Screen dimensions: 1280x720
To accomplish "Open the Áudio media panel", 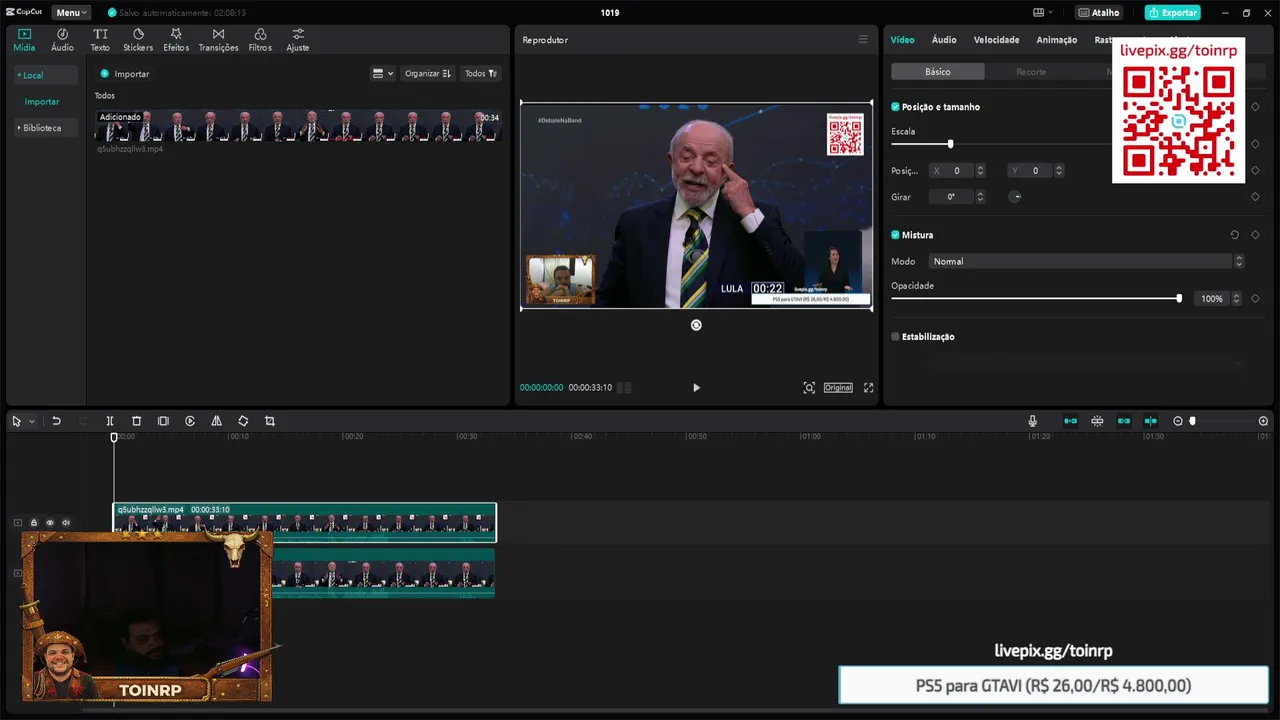I will (x=62, y=40).
